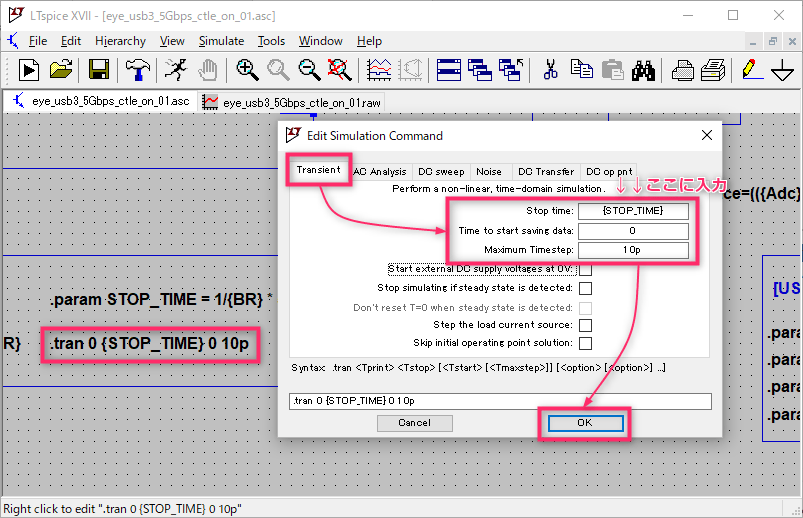The width and height of the screenshot is (803, 518).
Task: Click the Time to start saving data field
Action: pyautogui.click(x=633, y=231)
